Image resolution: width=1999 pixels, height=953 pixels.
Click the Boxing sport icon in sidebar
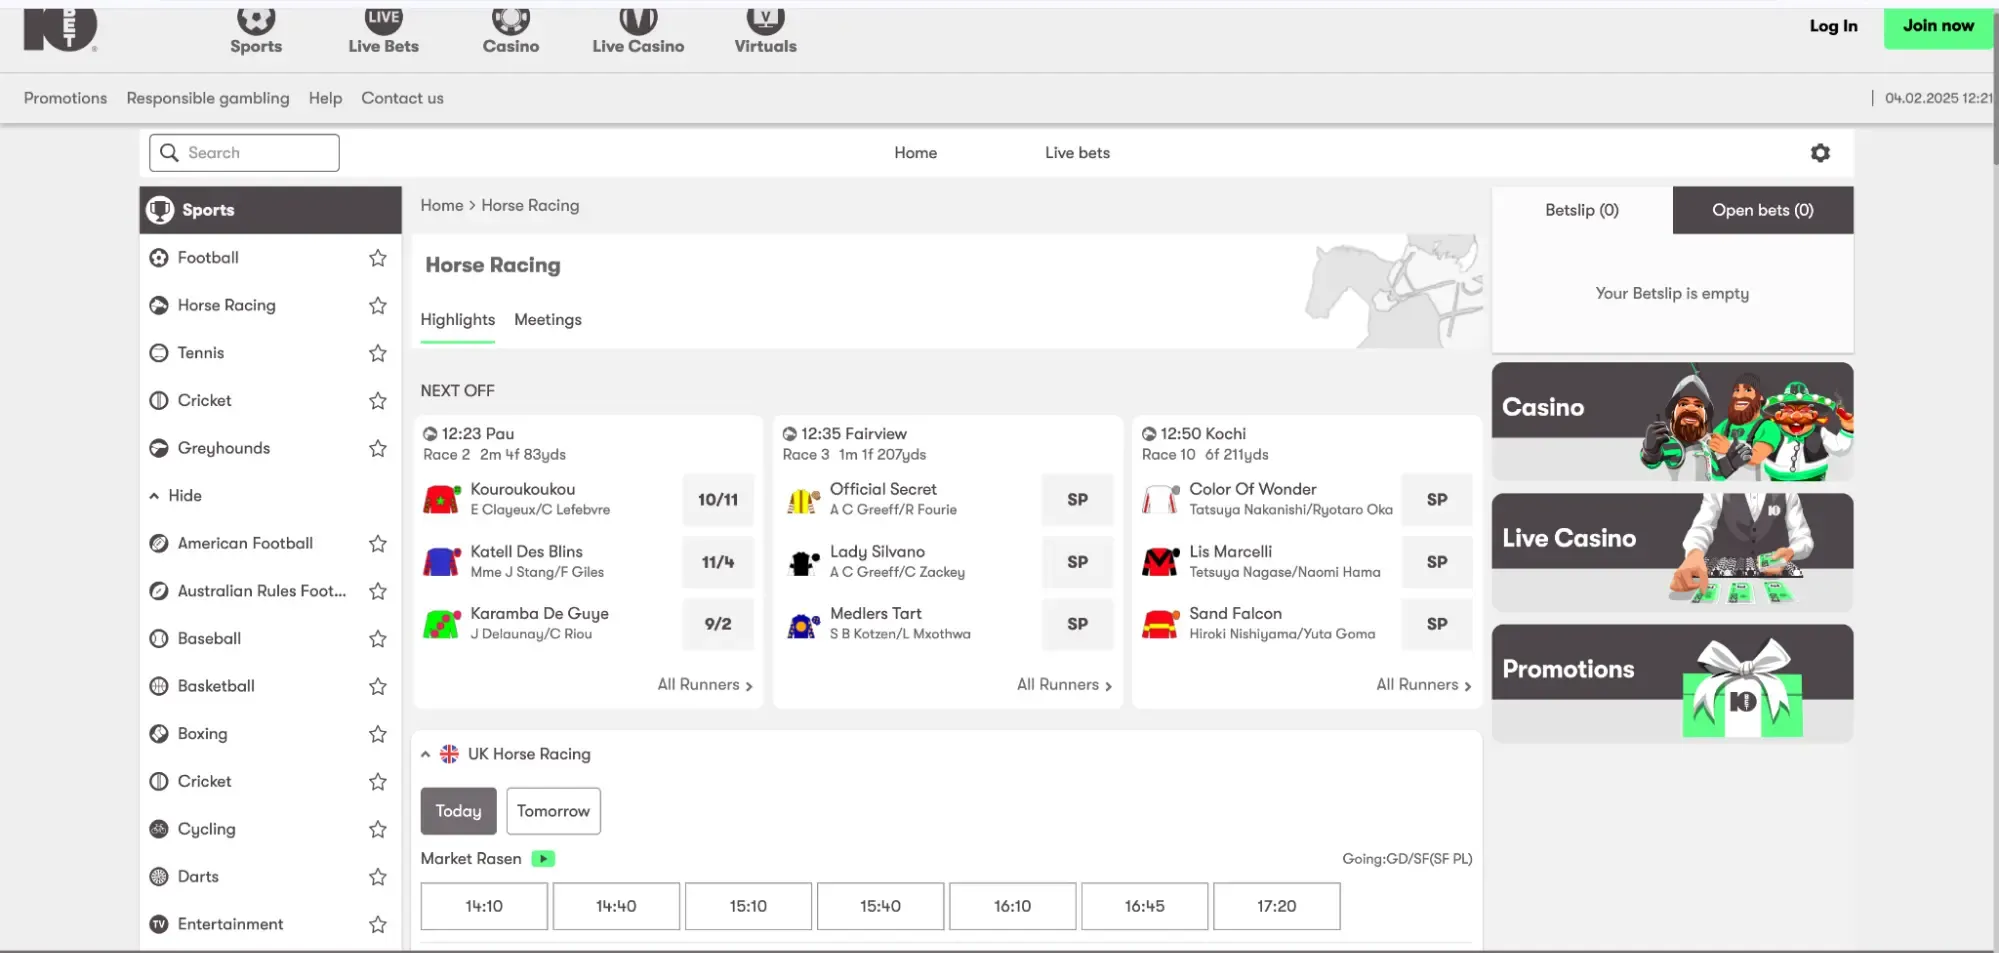159,734
